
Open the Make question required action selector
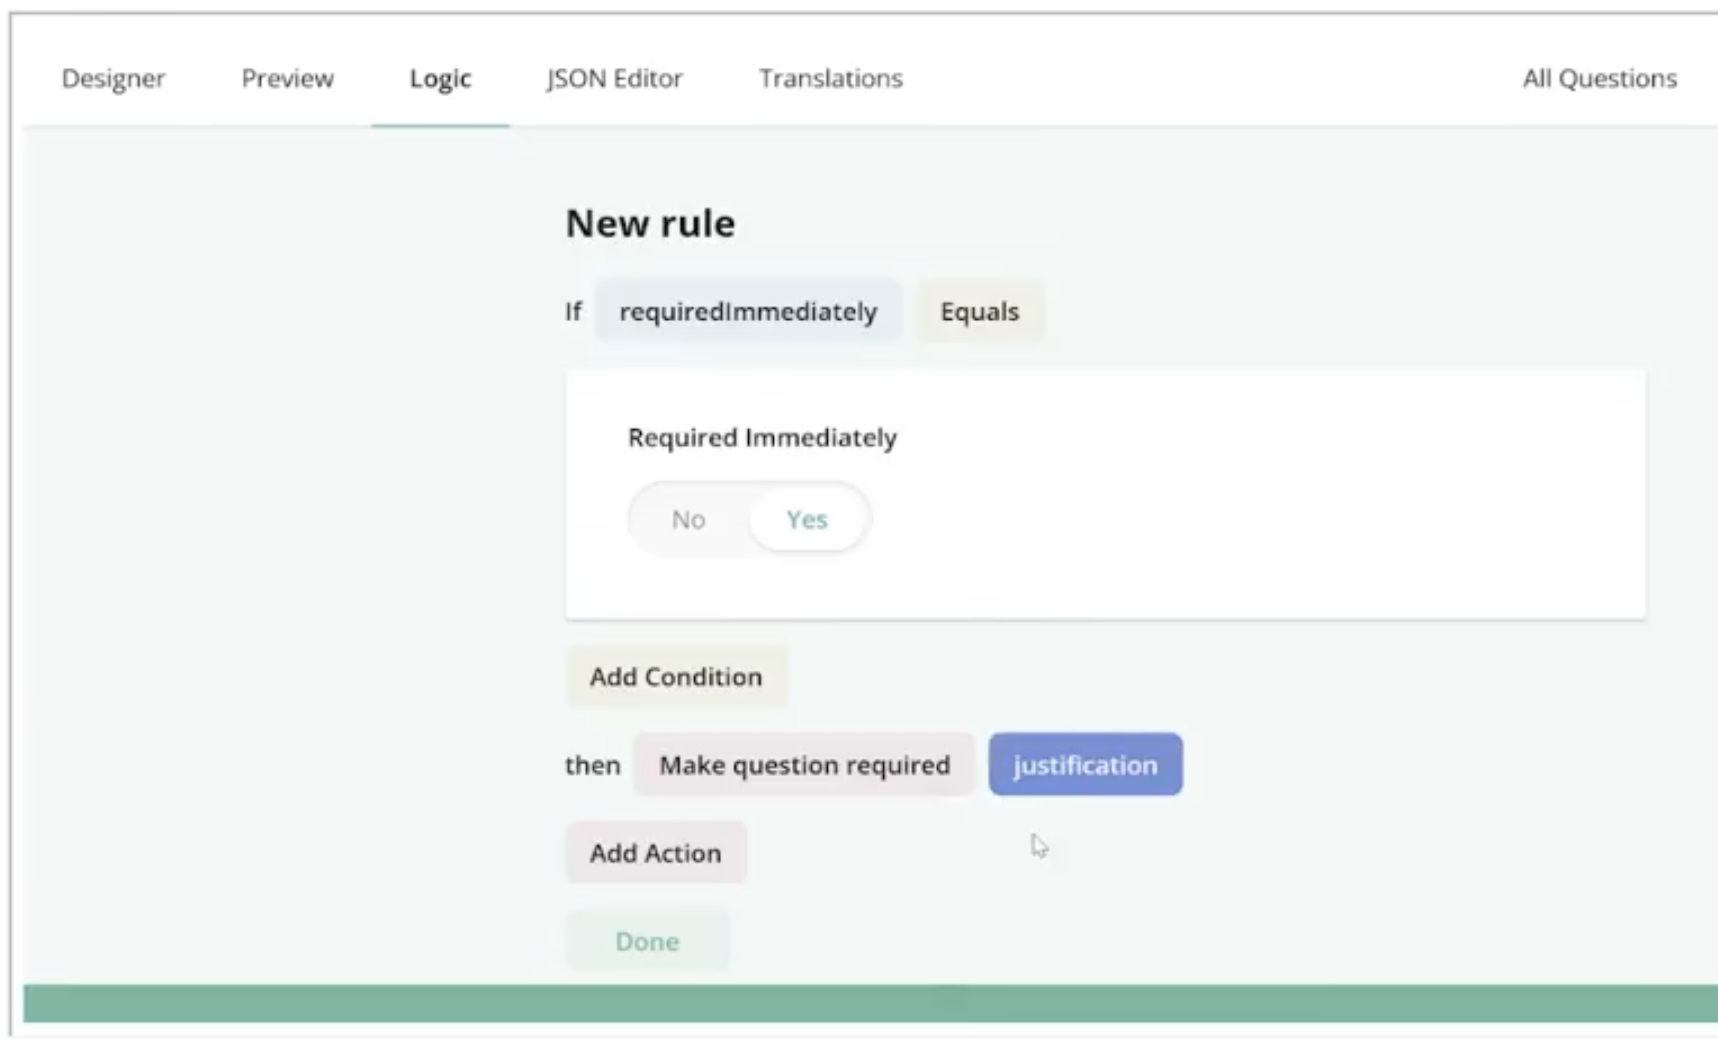(x=804, y=765)
